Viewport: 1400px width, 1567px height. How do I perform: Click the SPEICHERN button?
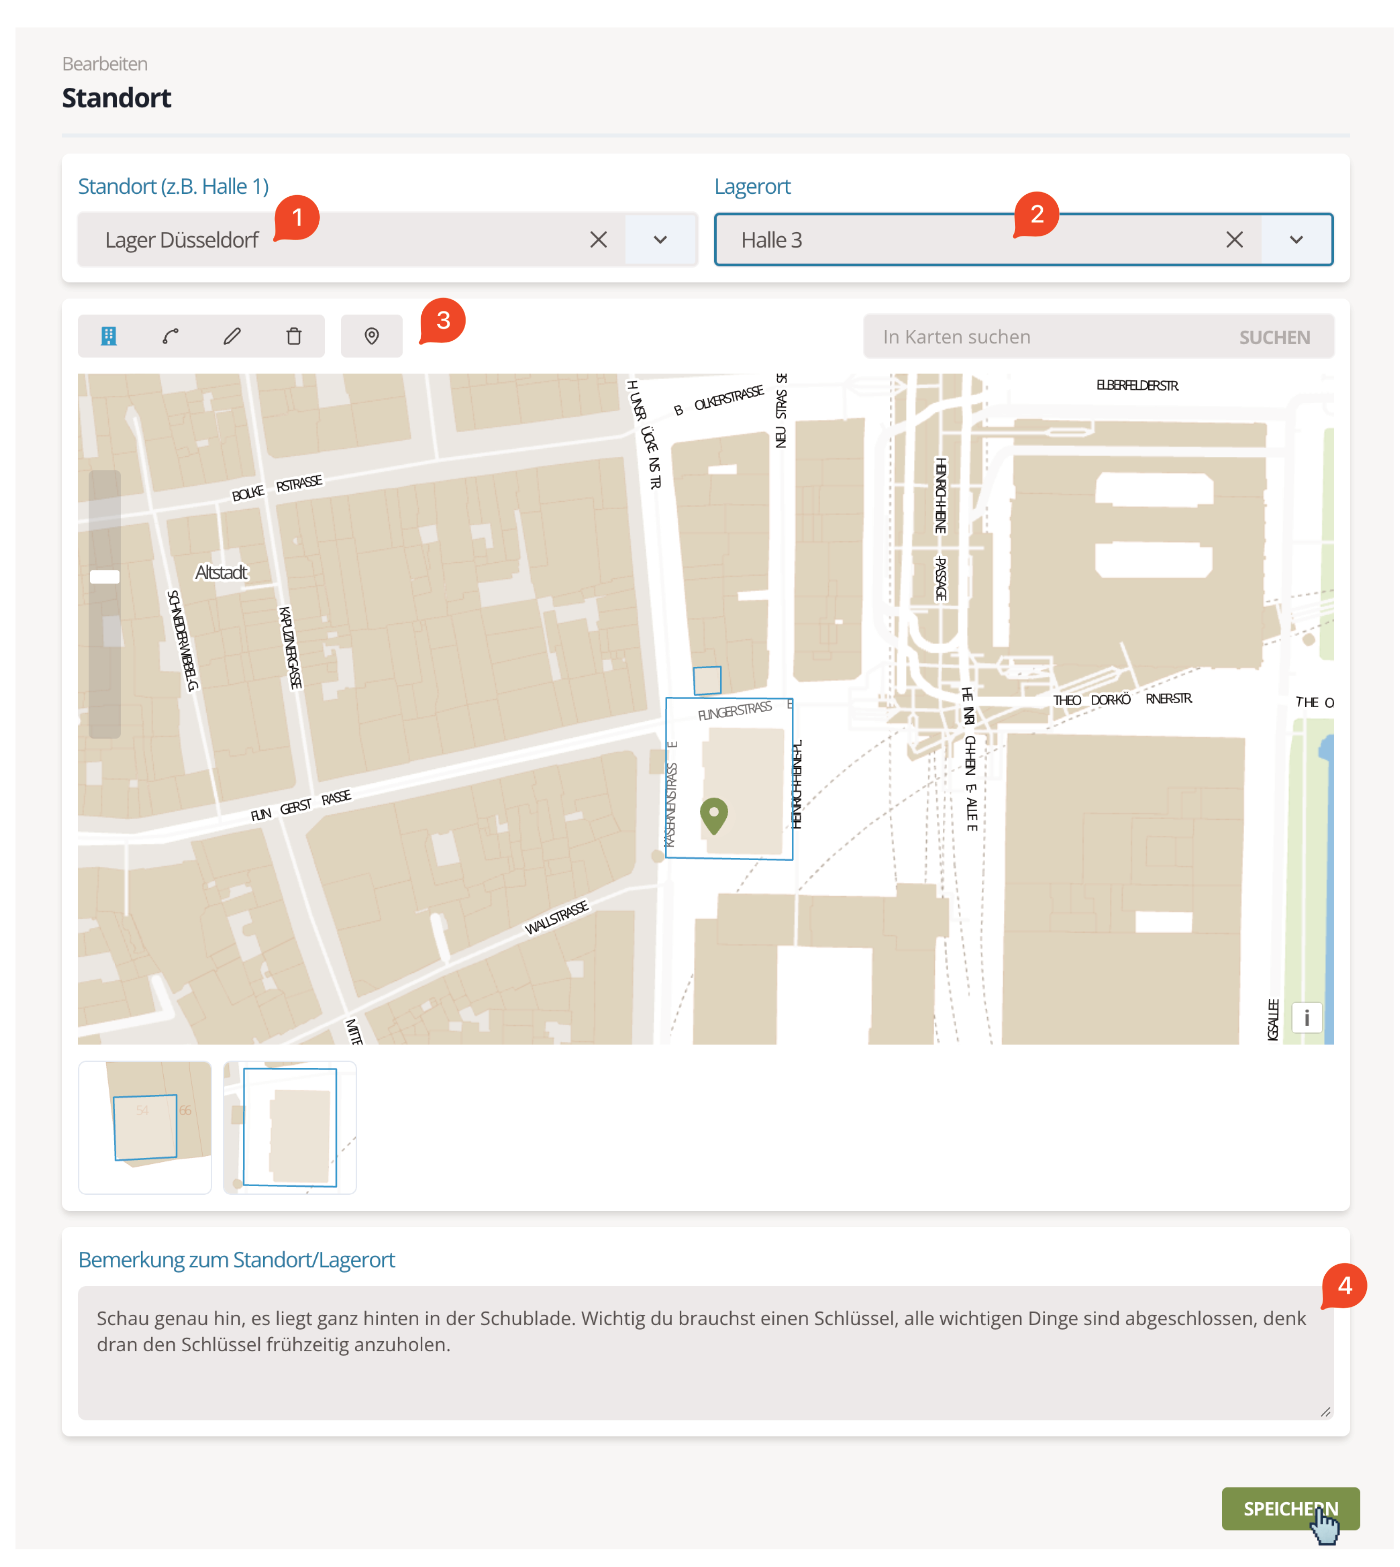(1290, 1510)
